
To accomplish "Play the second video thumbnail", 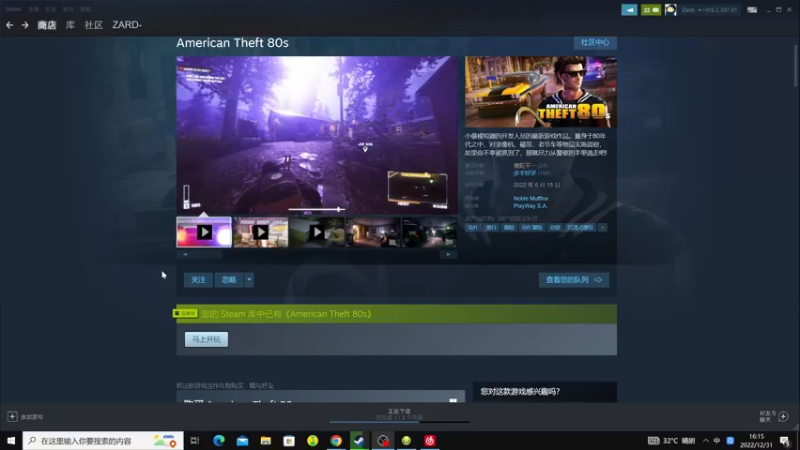I will tap(261, 232).
